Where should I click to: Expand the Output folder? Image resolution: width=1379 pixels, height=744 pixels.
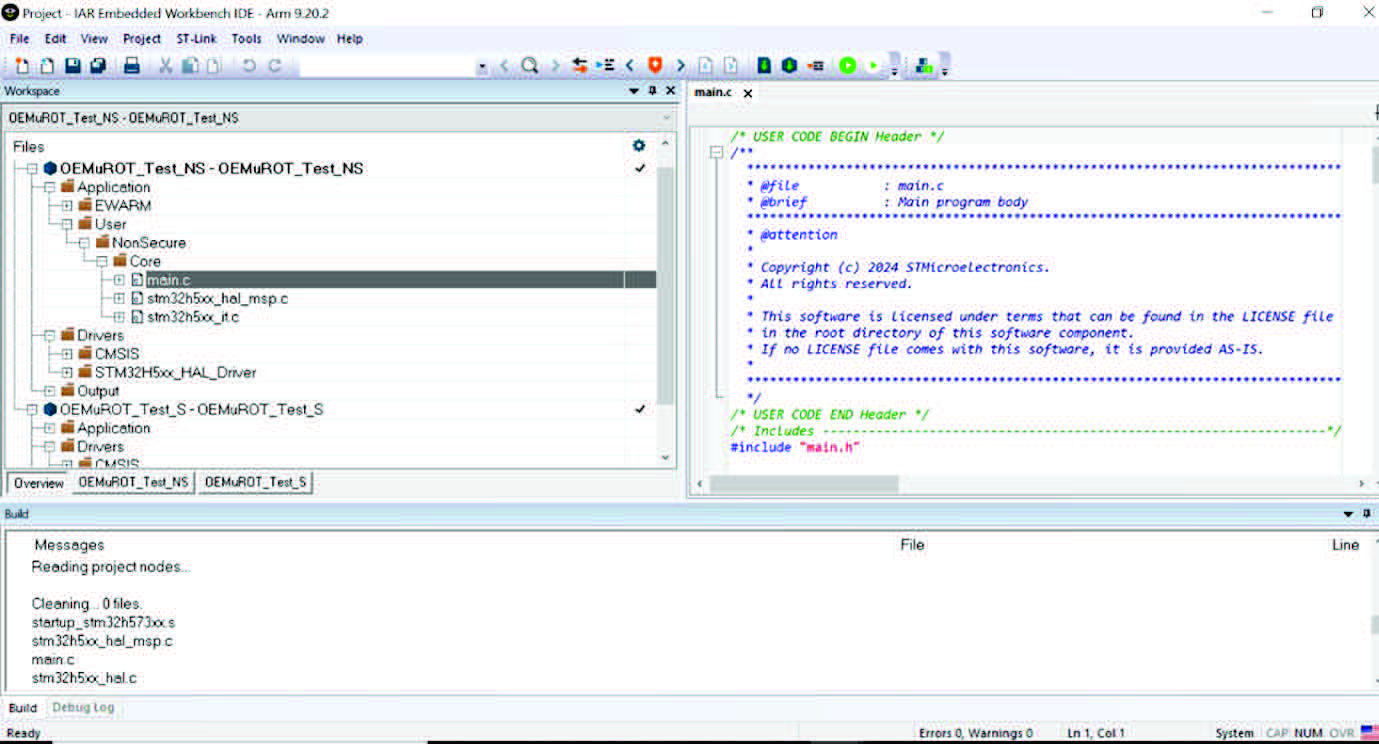tap(49, 391)
